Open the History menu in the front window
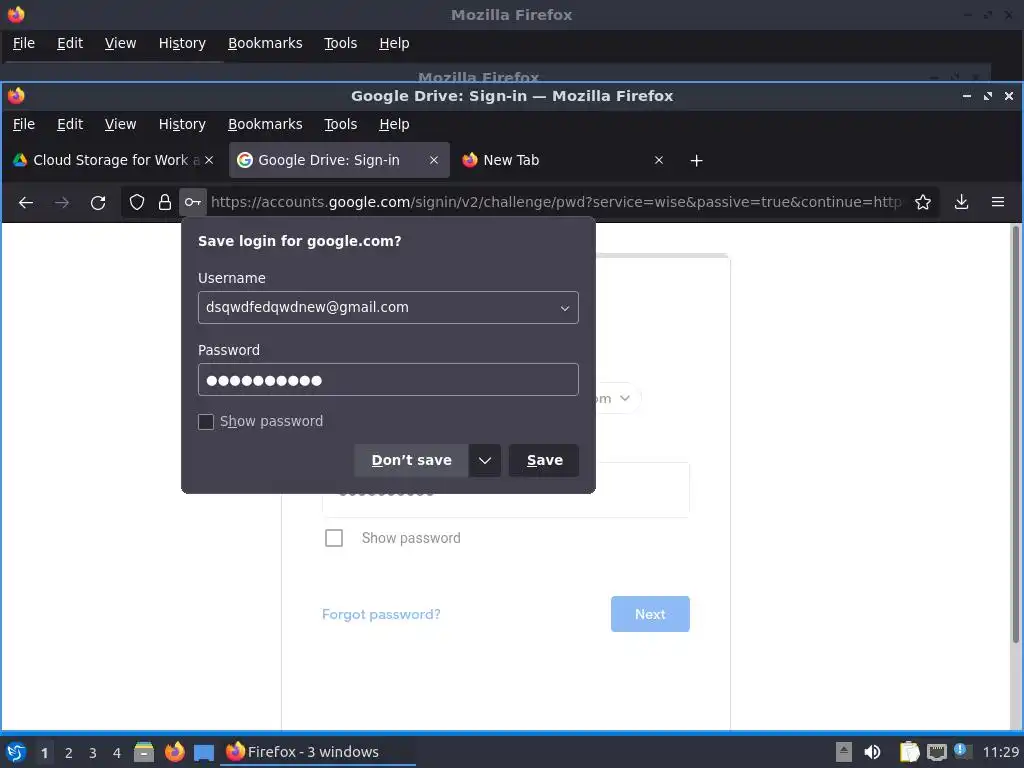 (182, 124)
